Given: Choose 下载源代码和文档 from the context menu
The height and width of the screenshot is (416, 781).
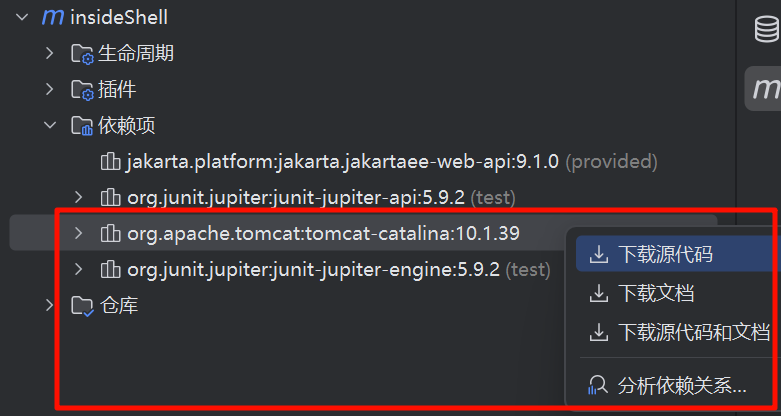Looking at the screenshot, I should click(x=693, y=332).
